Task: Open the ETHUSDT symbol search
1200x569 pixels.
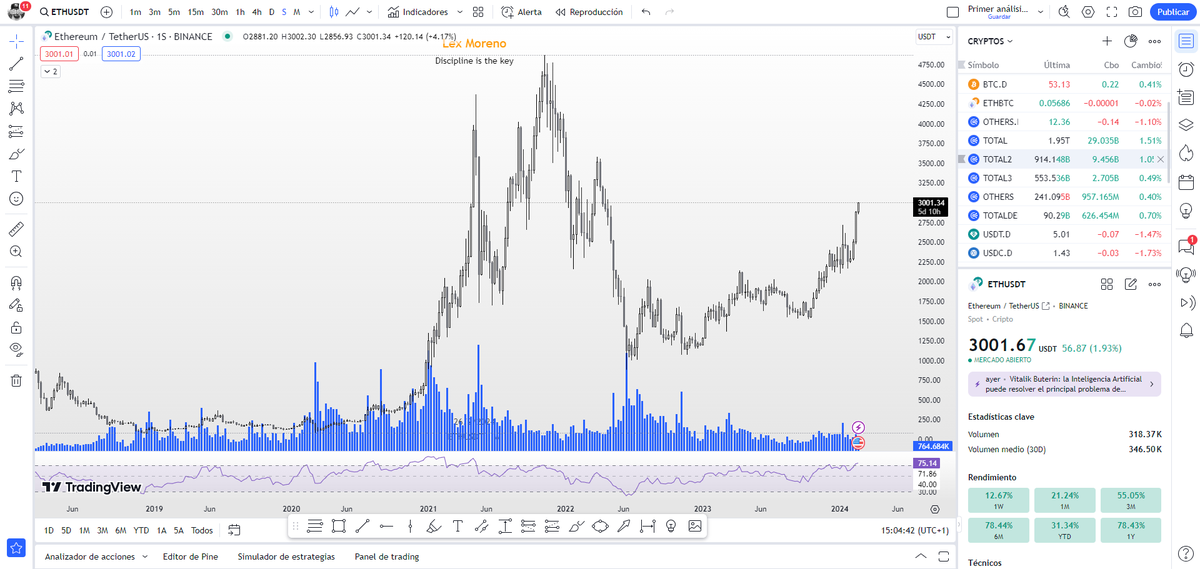Action: coord(67,12)
